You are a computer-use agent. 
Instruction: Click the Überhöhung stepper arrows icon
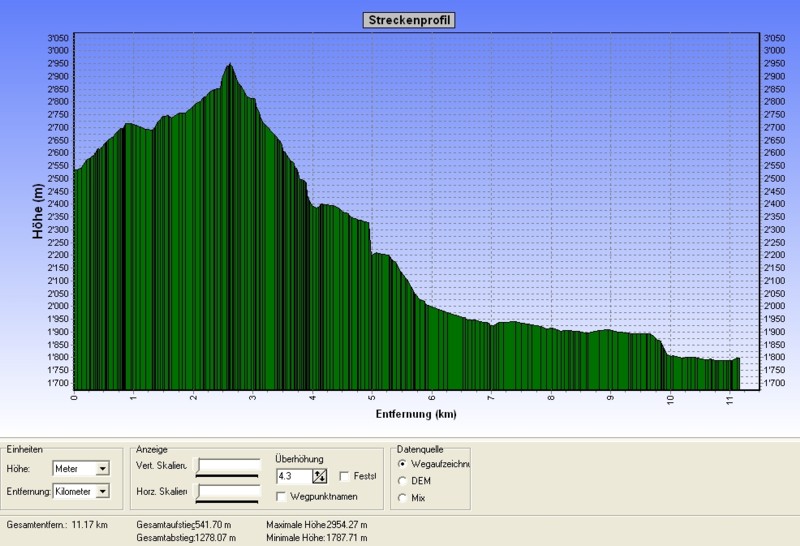point(320,476)
